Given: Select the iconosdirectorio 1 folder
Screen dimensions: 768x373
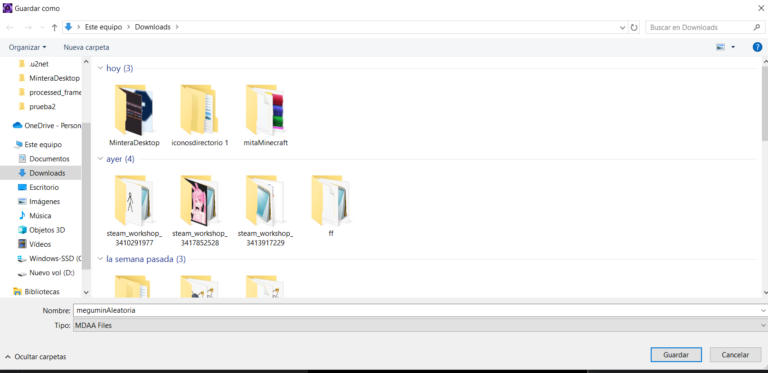Looking at the screenshot, I should (x=200, y=116).
